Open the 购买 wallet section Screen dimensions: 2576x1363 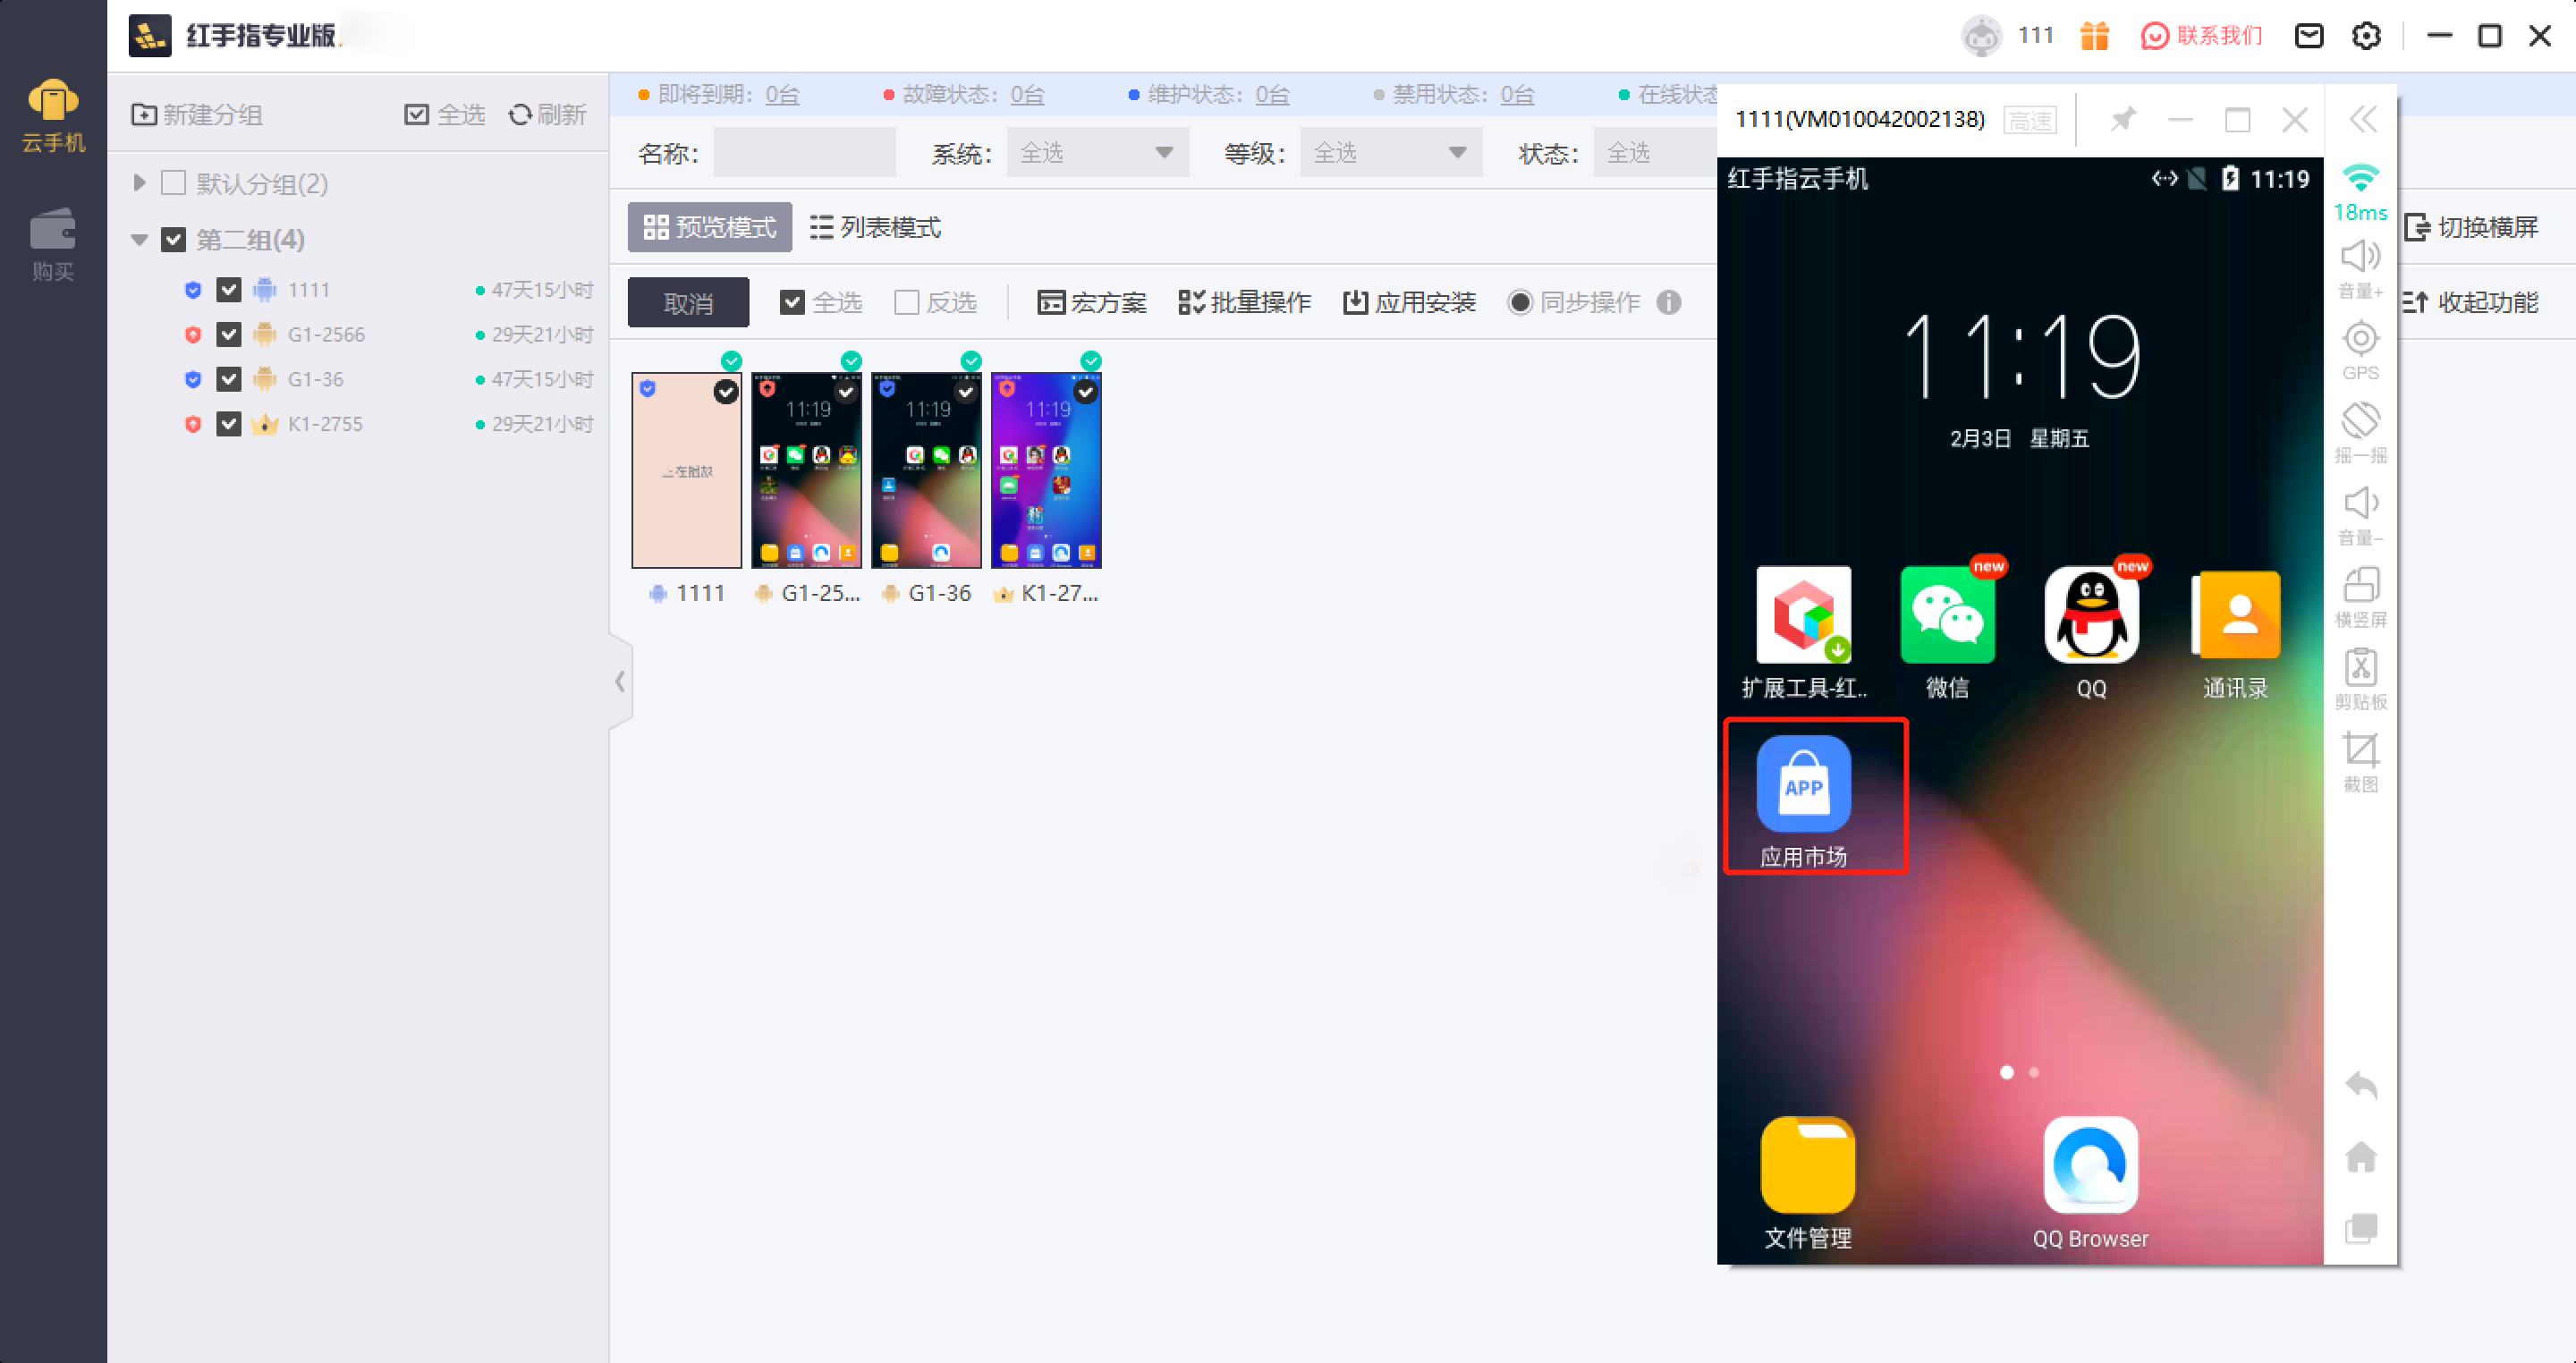tap(53, 245)
